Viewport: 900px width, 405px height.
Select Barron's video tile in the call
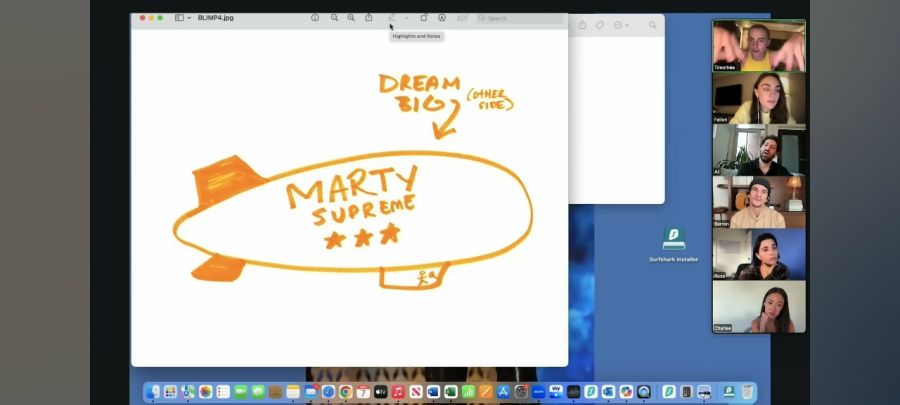759,202
